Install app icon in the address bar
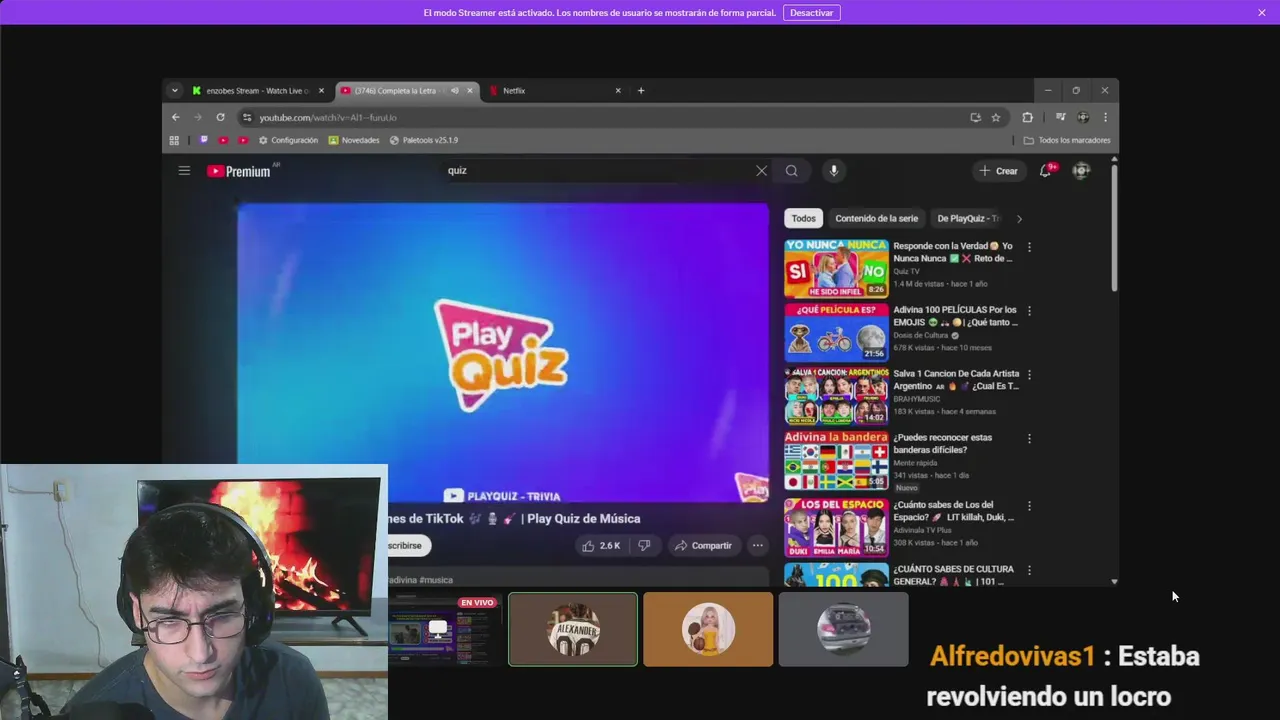Image resolution: width=1280 pixels, height=720 pixels. pos(975,117)
